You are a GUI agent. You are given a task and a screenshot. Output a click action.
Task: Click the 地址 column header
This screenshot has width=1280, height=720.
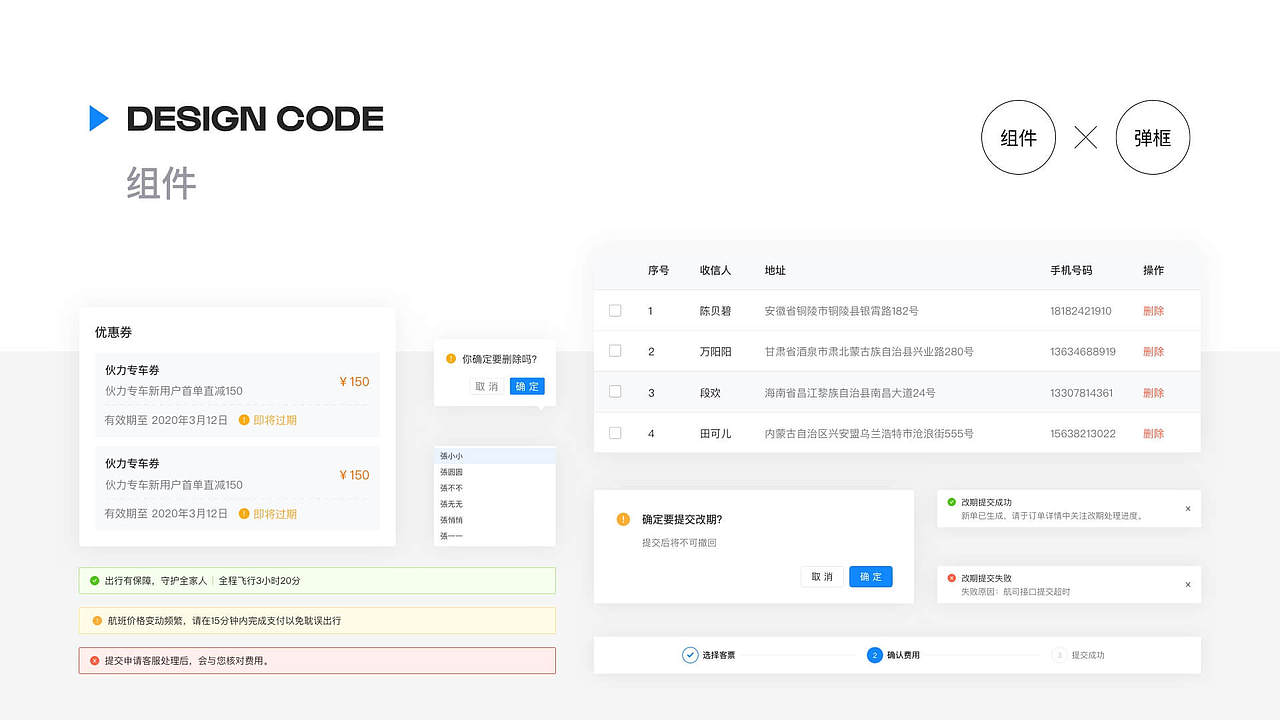tap(775, 270)
